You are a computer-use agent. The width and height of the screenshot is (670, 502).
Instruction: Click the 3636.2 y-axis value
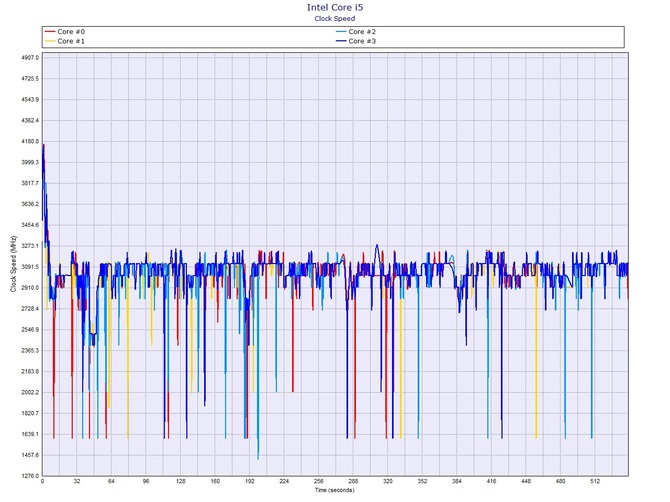point(30,204)
